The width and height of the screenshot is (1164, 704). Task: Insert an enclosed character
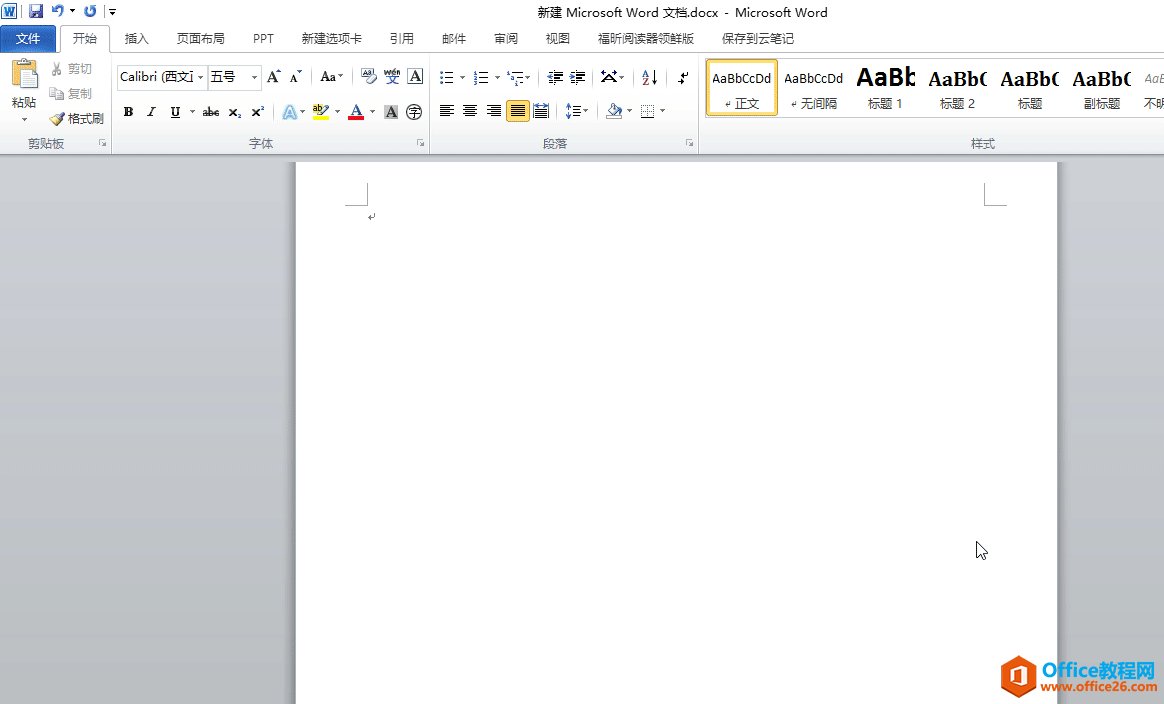pyautogui.click(x=414, y=112)
